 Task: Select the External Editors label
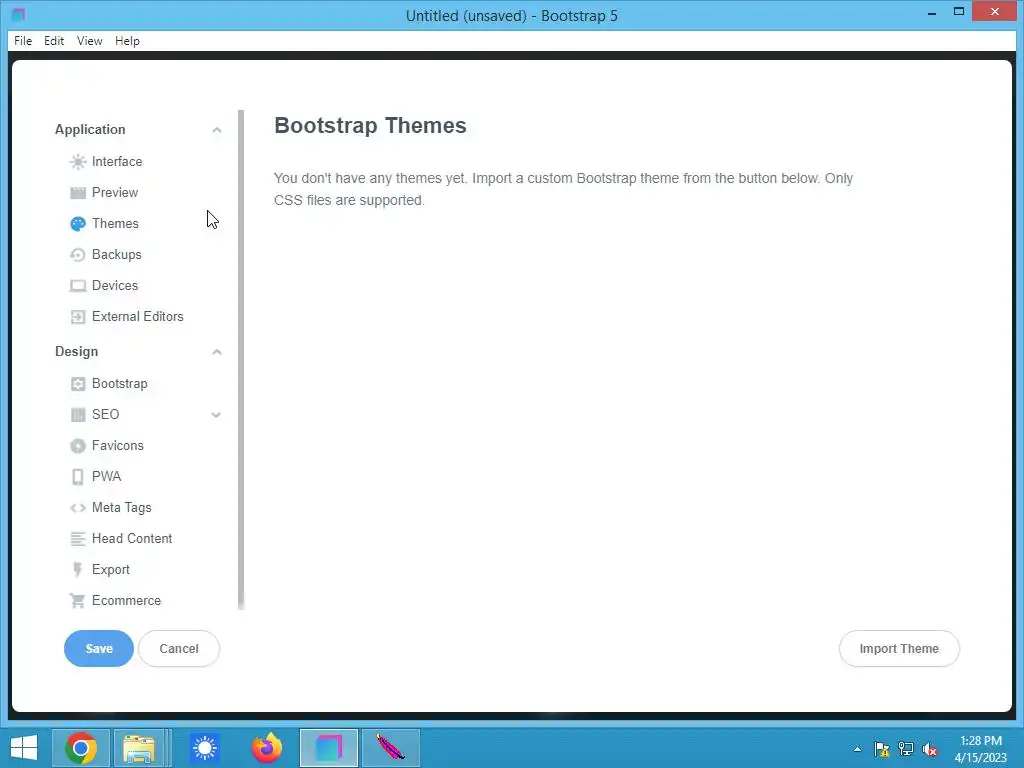[x=138, y=317]
